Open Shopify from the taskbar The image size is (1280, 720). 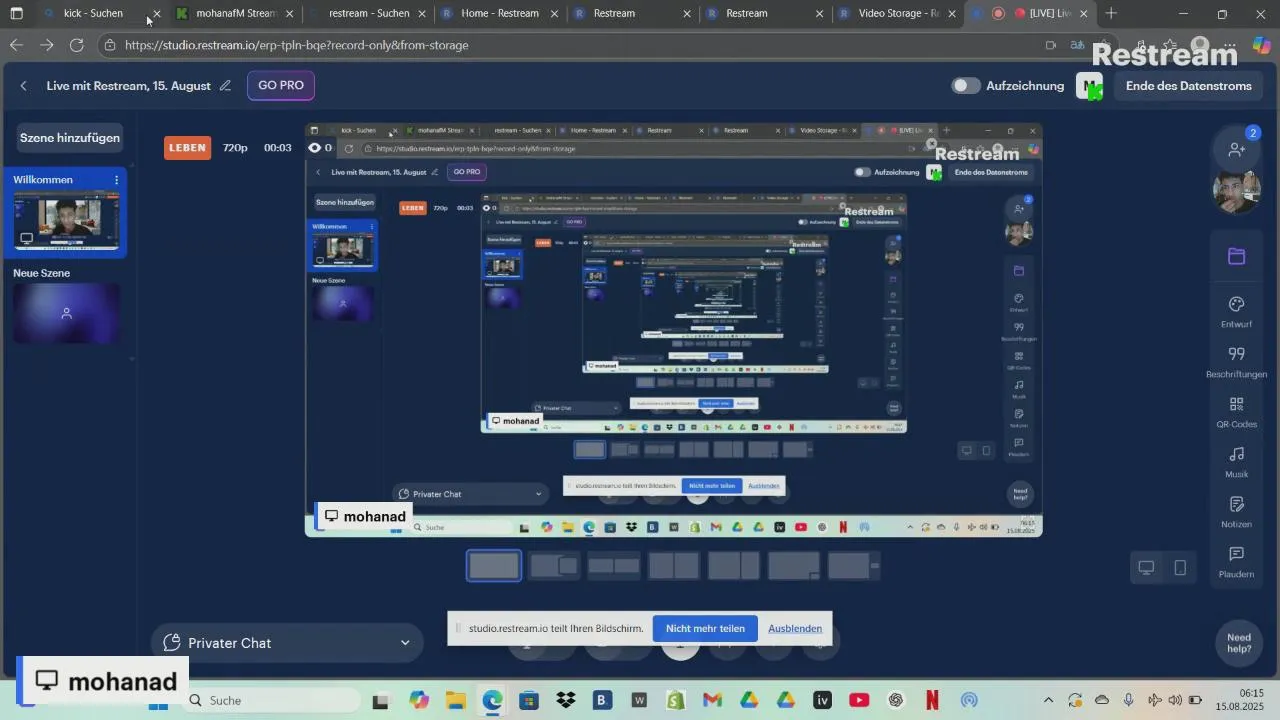[675, 700]
